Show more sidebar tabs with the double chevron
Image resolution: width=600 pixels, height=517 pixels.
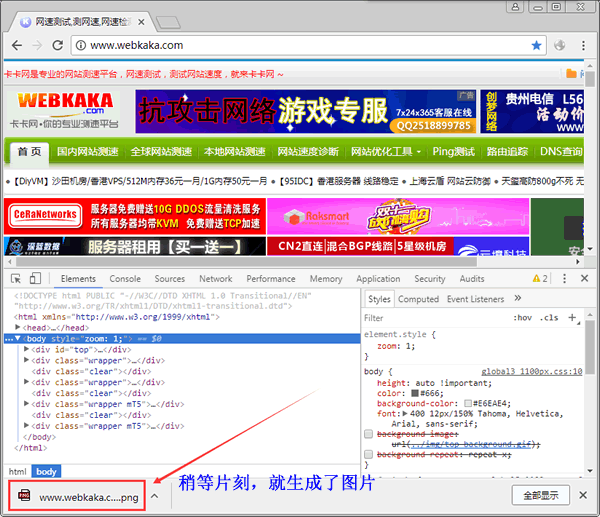pos(518,298)
